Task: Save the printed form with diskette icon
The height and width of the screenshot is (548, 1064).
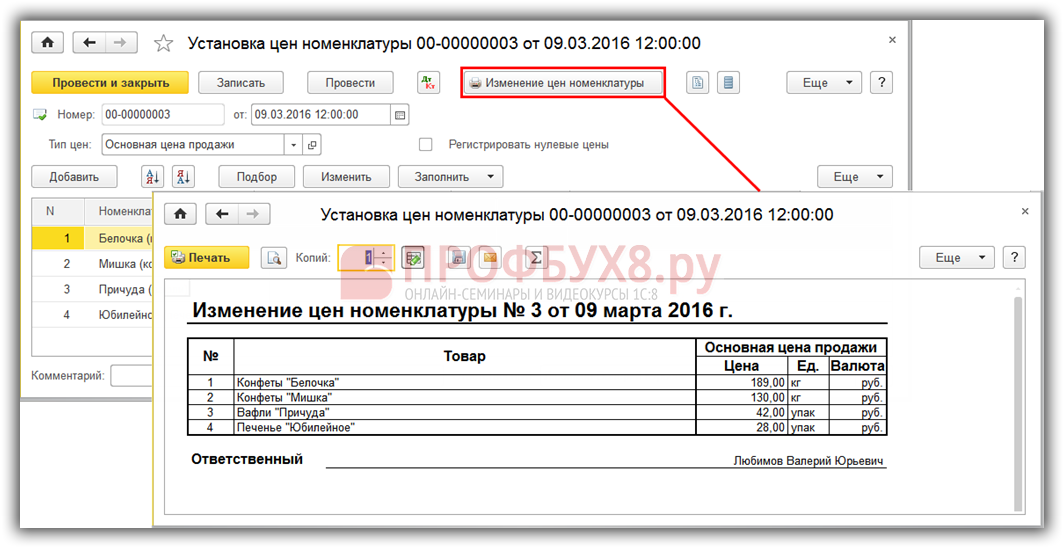Action: pyautogui.click(x=459, y=258)
